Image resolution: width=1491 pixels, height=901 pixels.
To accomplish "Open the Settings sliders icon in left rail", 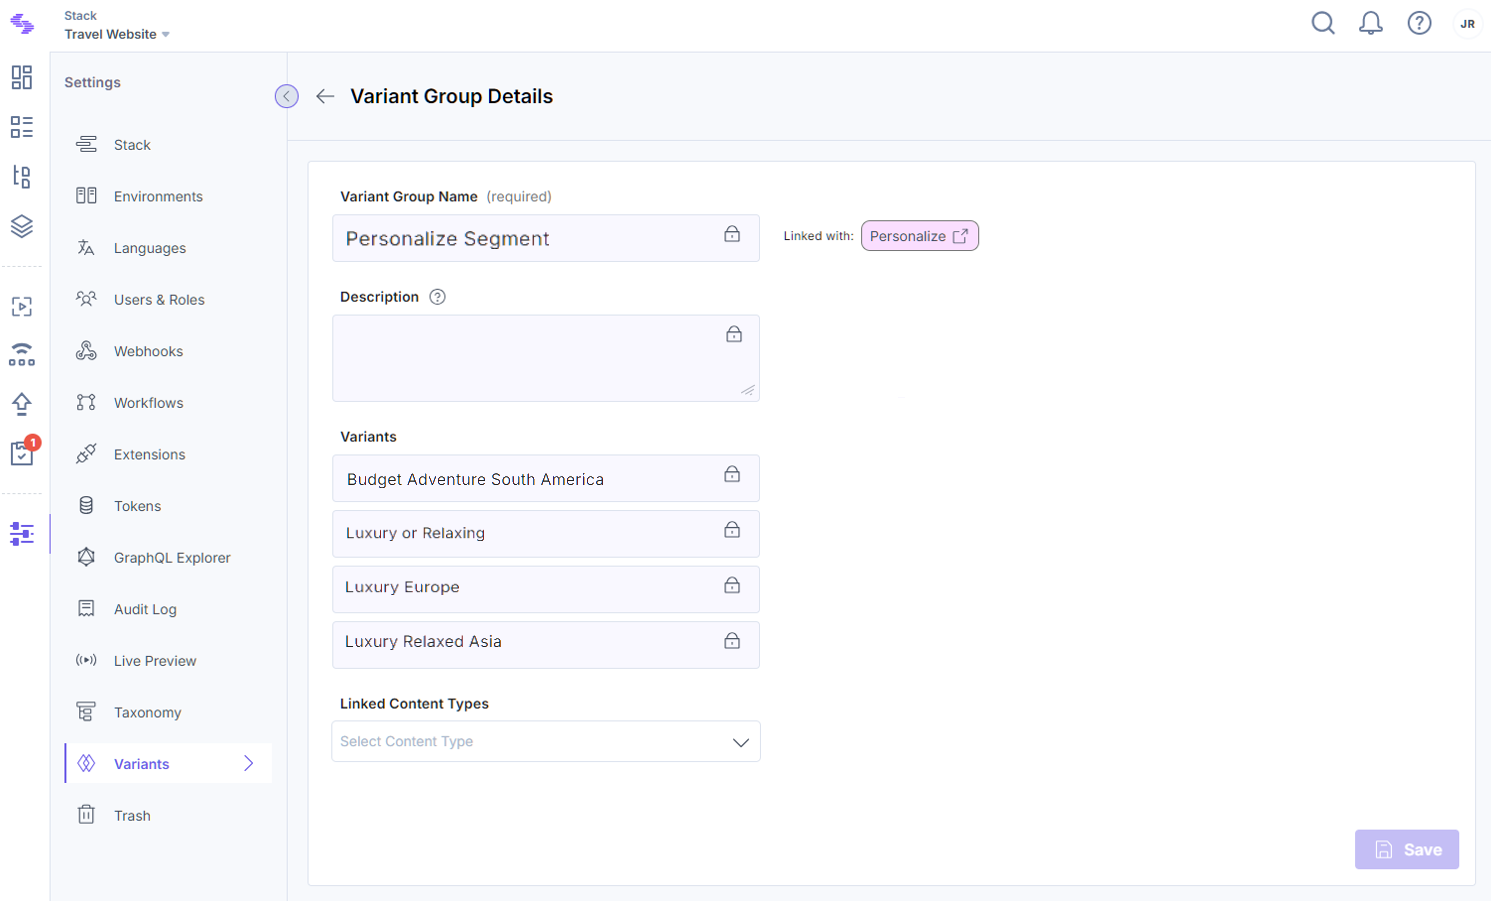I will pos(21,534).
